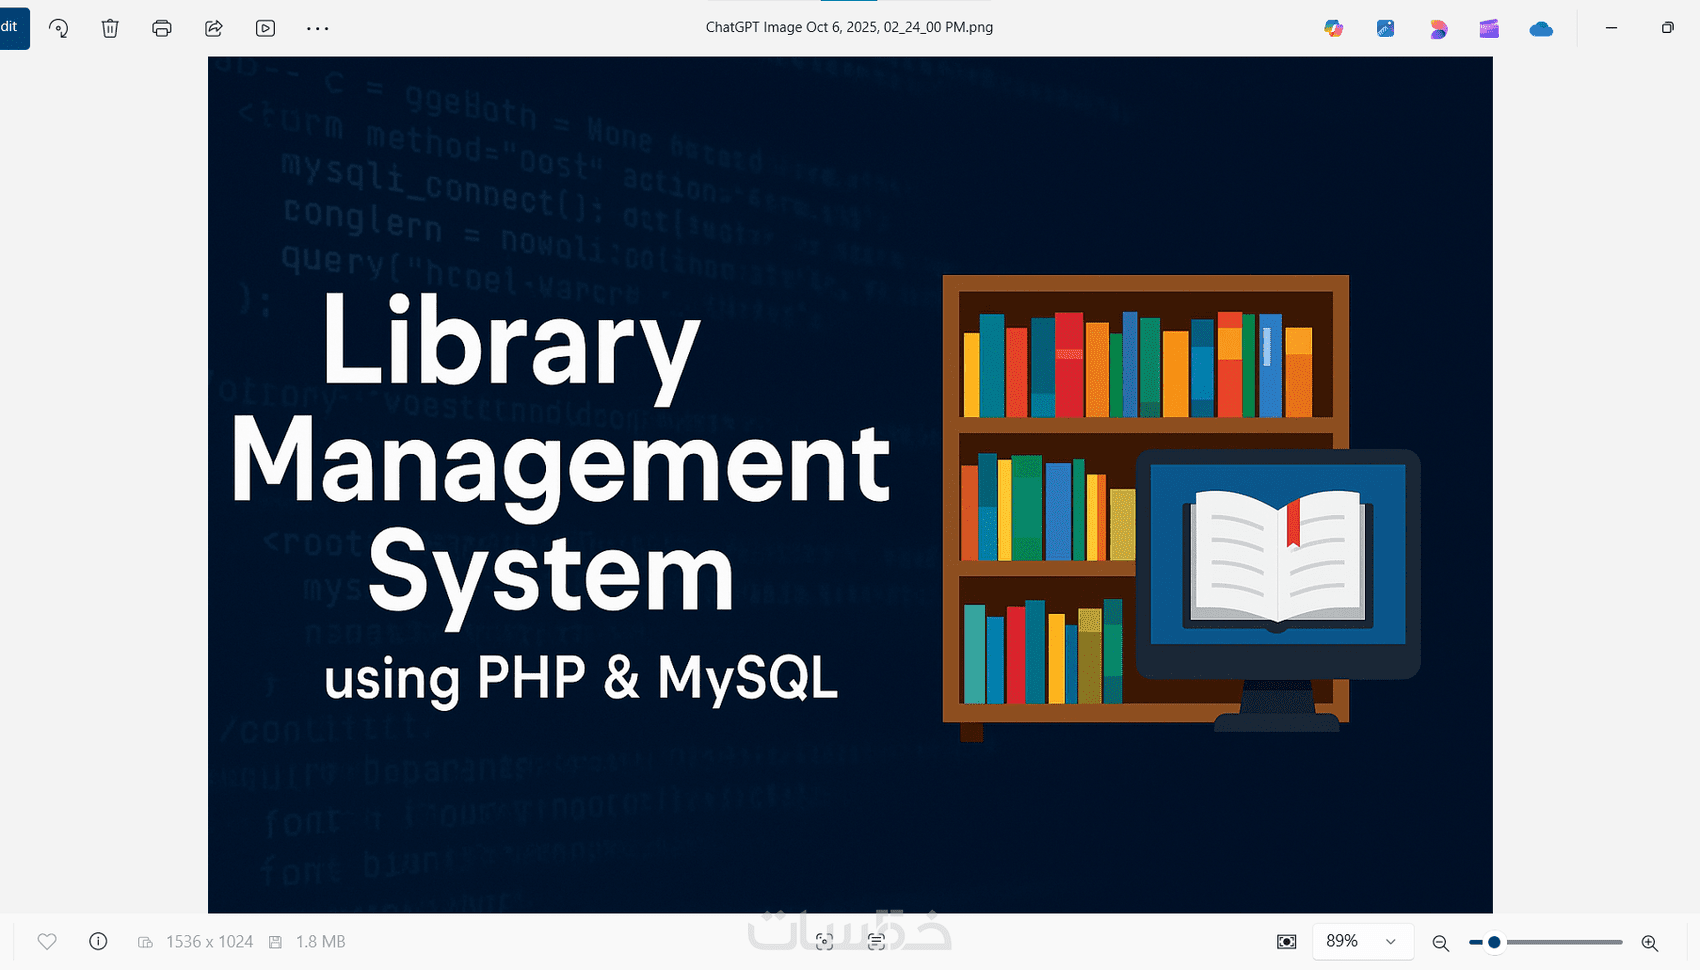Click the 1536 x 1024 dimensions text

click(210, 941)
